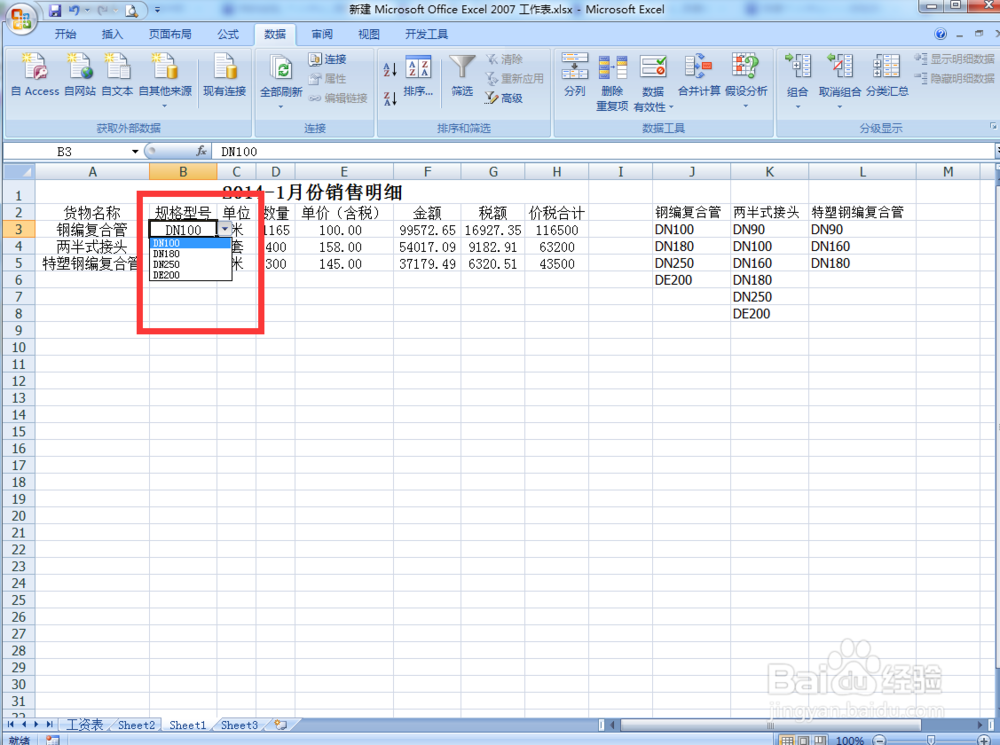
Task: Select cell 钢编复合管 in column A
Action: coord(92,230)
